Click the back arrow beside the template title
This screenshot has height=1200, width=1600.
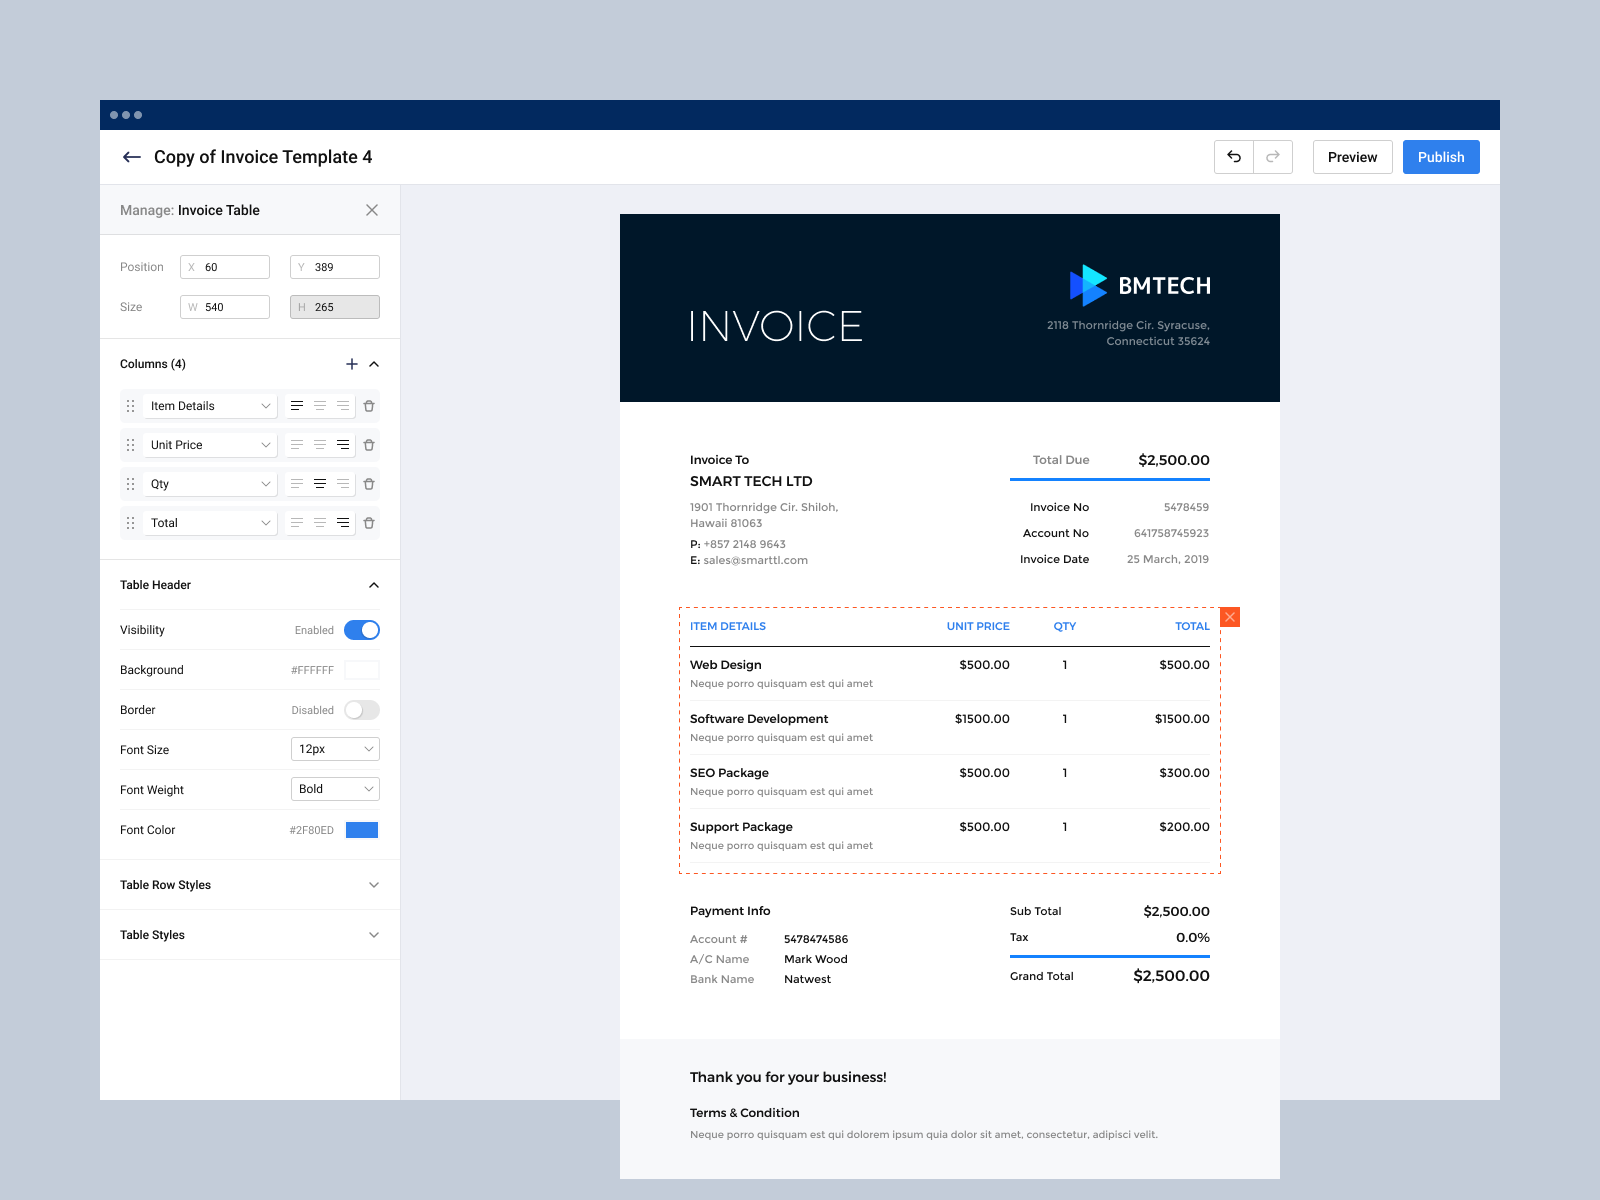coord(131,157)
